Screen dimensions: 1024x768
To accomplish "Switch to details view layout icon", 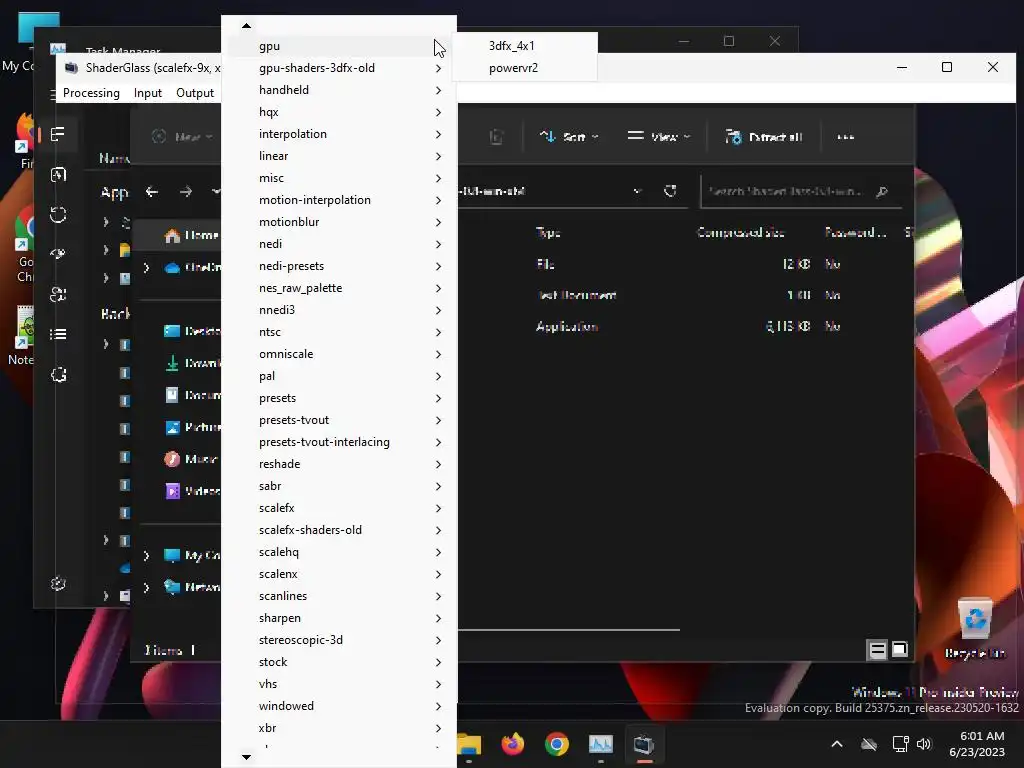I will pyautogui.click(x=877, y=650).
